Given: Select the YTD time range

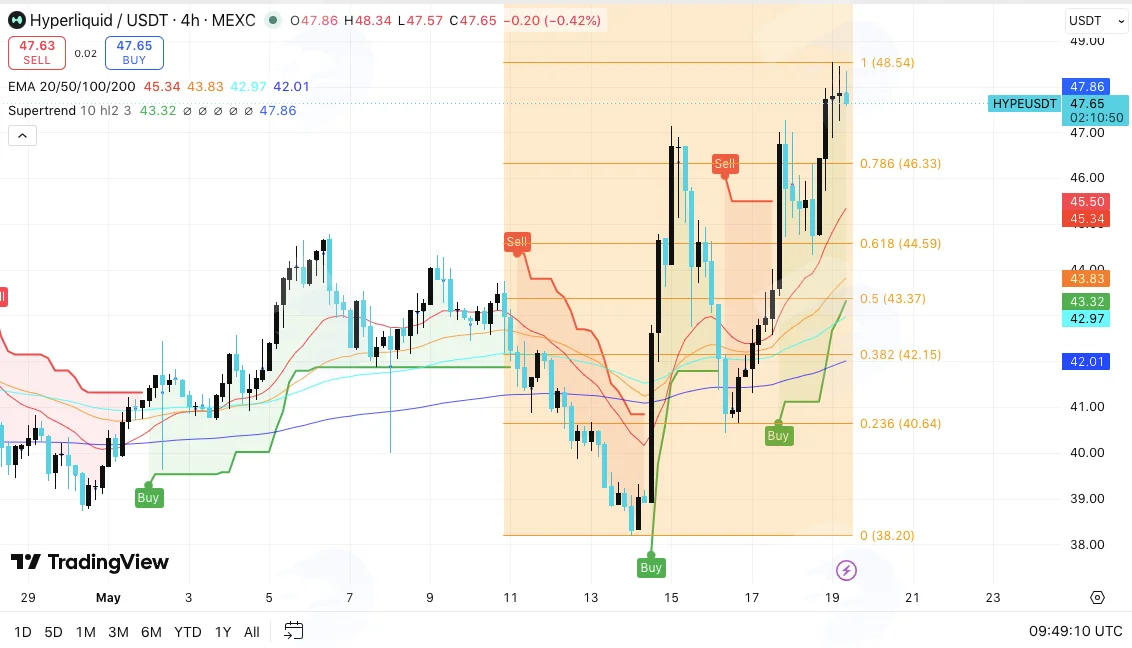Looking at the screenshot, I should click(188, 632).
